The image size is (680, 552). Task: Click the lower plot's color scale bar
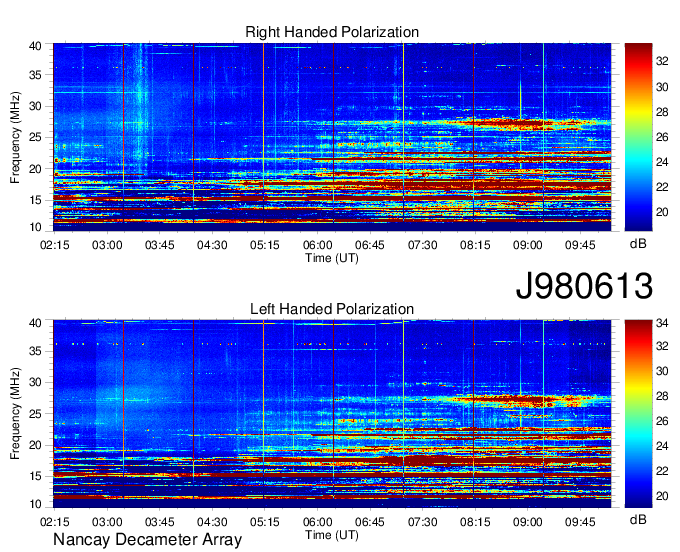tap(638, 414)
